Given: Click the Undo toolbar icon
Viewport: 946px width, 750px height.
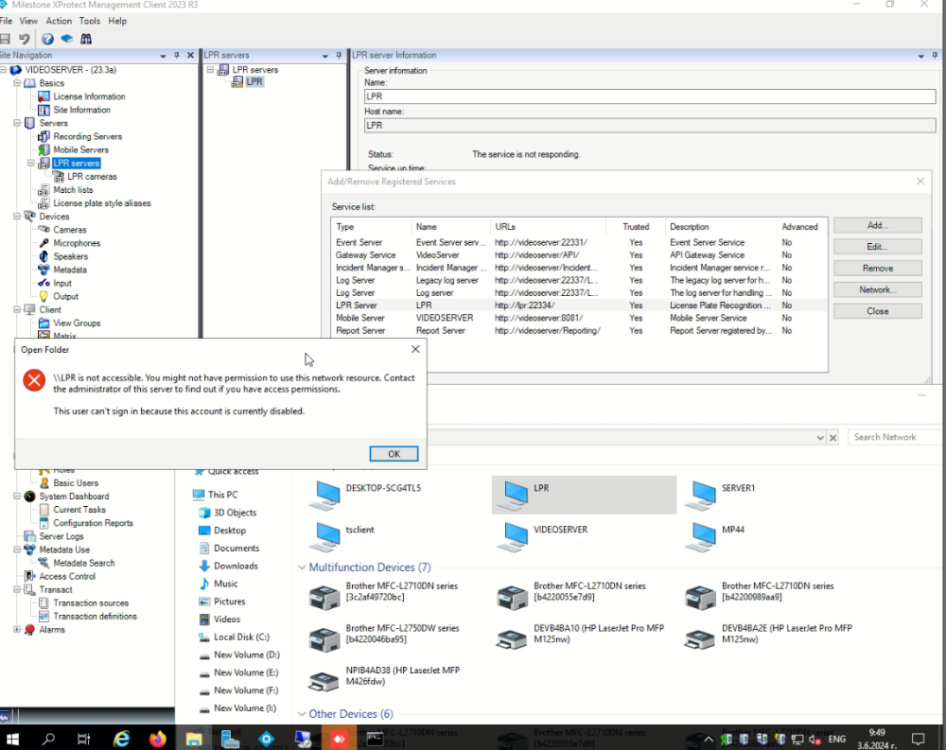Looking at the screenshot, I should (24, 39).
